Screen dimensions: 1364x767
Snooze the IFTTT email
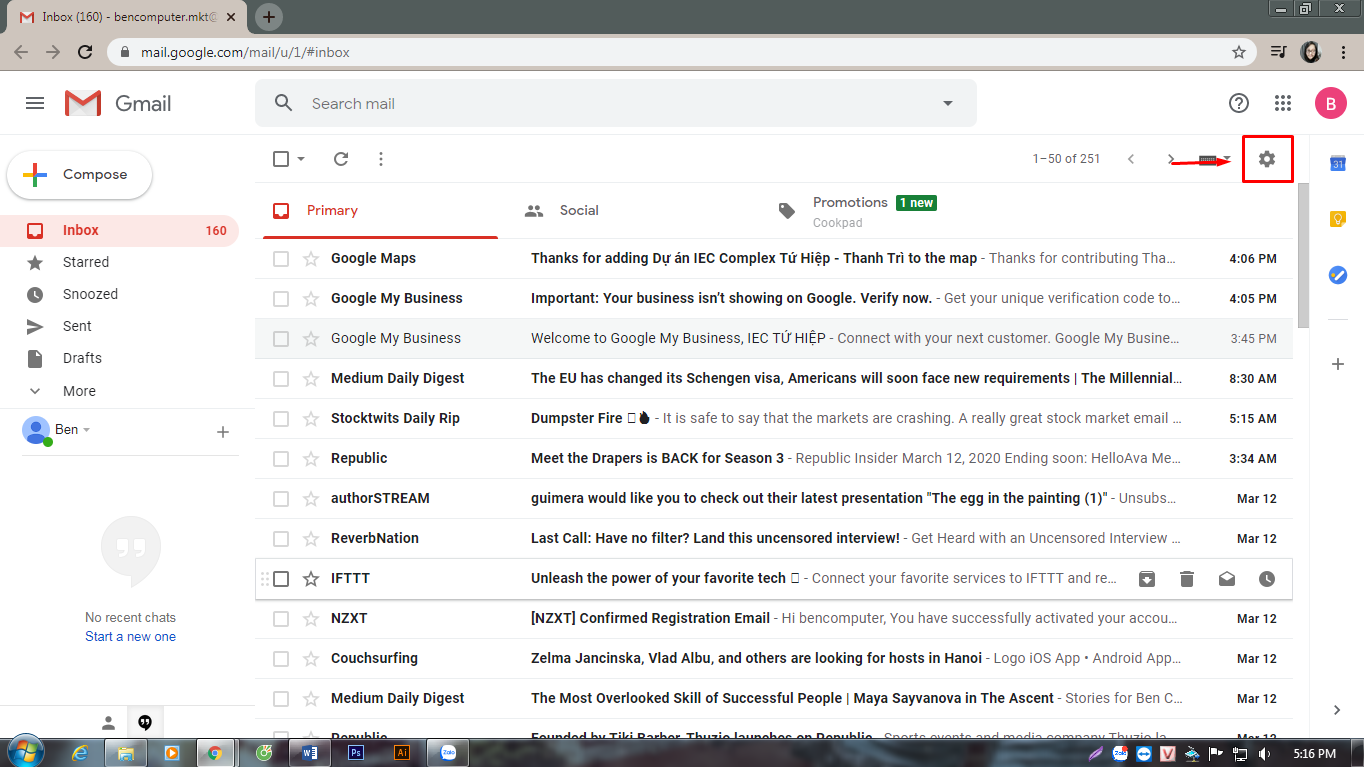click(1267, 578)
